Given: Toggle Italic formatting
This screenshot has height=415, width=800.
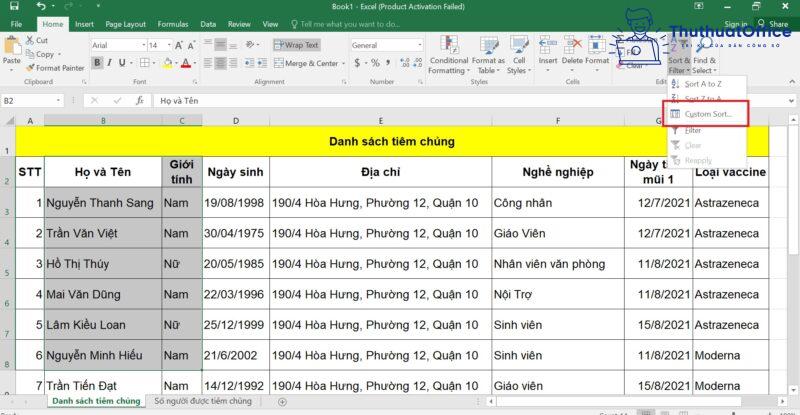Looking at the screenshot, I should coord(109,63).
